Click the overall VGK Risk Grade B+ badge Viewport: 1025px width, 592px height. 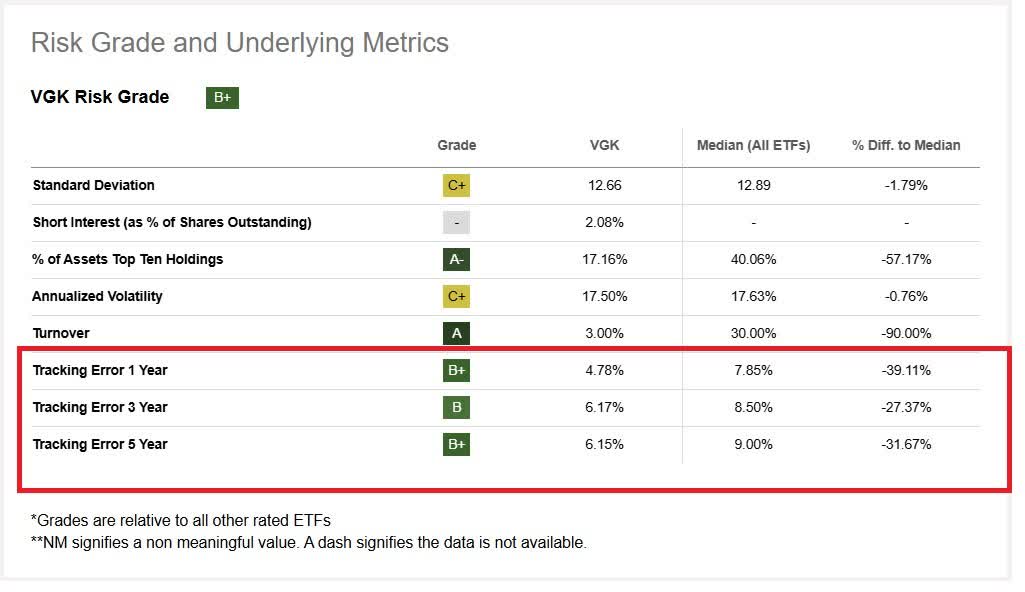[x=222, y=97]
